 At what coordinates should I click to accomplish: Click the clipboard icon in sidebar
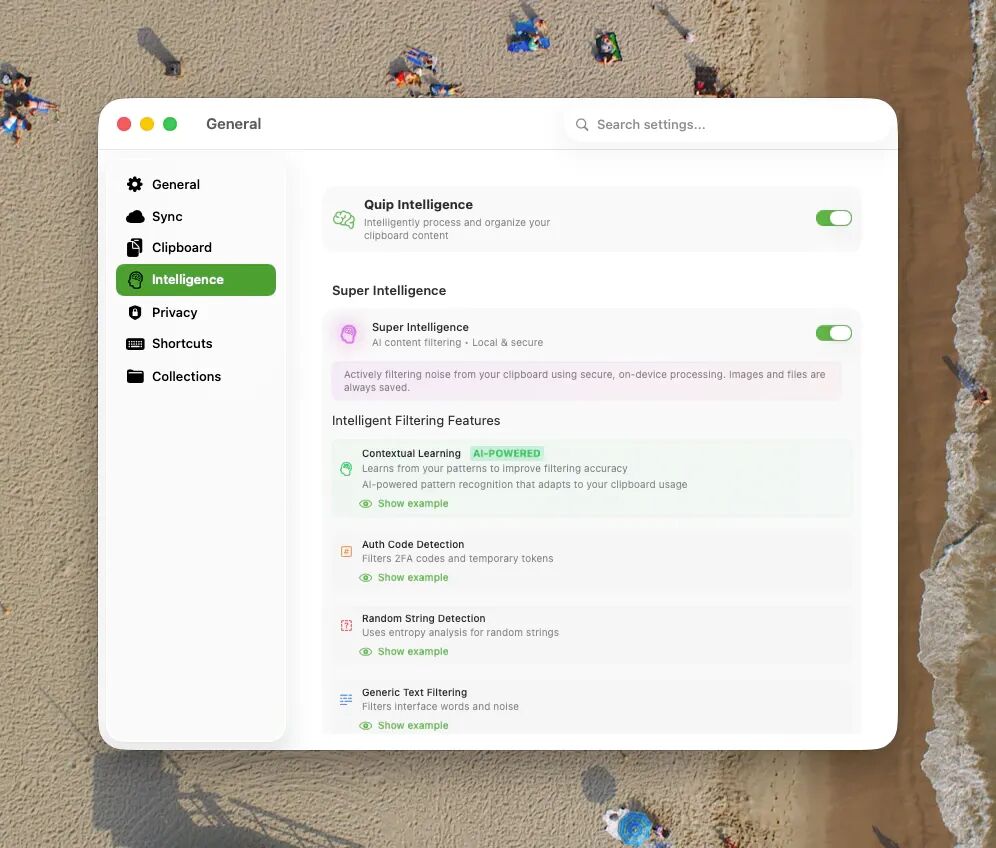tap(135, 247)
